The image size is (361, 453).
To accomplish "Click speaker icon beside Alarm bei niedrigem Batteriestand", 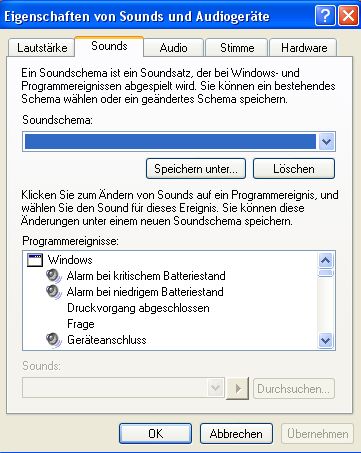I will coord(54,292).
